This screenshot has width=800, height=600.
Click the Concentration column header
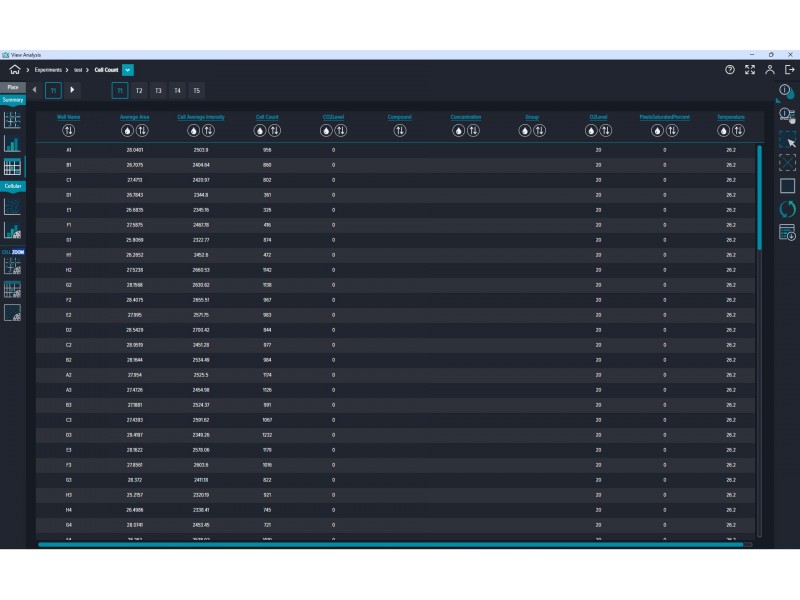point(466,117)
